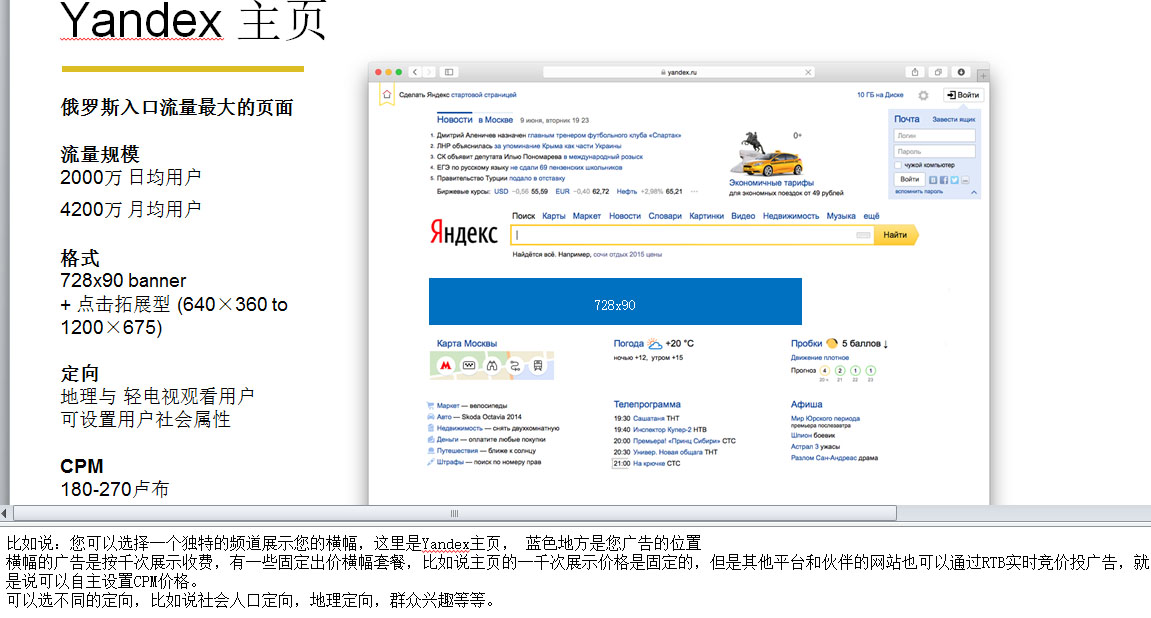Click the Facebook login icon in mail panel

[944, 180]
